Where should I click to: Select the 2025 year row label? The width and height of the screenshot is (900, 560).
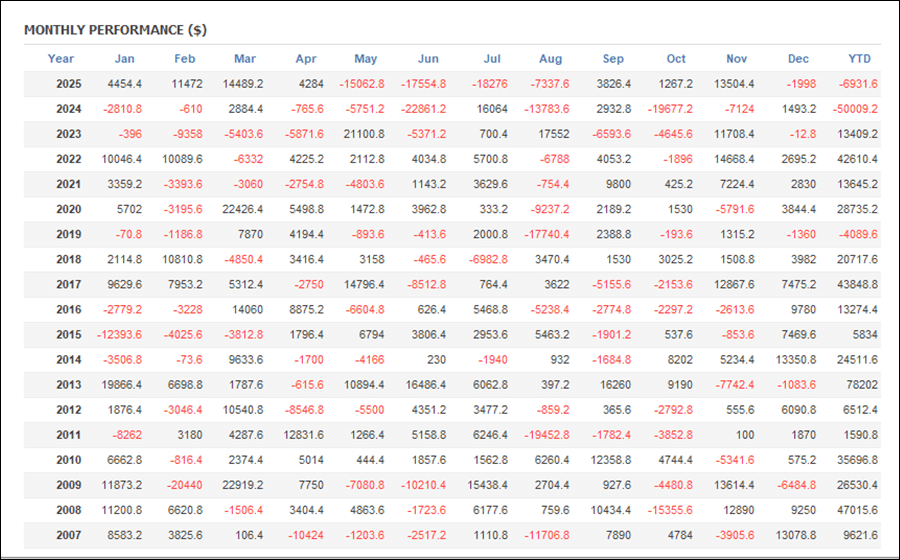[69, 84]
